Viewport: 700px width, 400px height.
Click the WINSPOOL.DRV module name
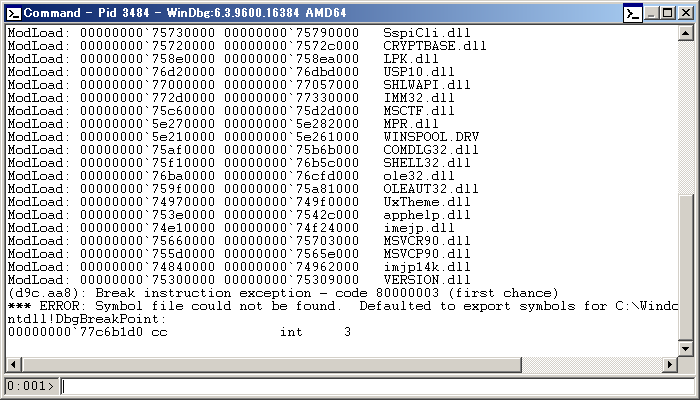[x=430, y=137]
